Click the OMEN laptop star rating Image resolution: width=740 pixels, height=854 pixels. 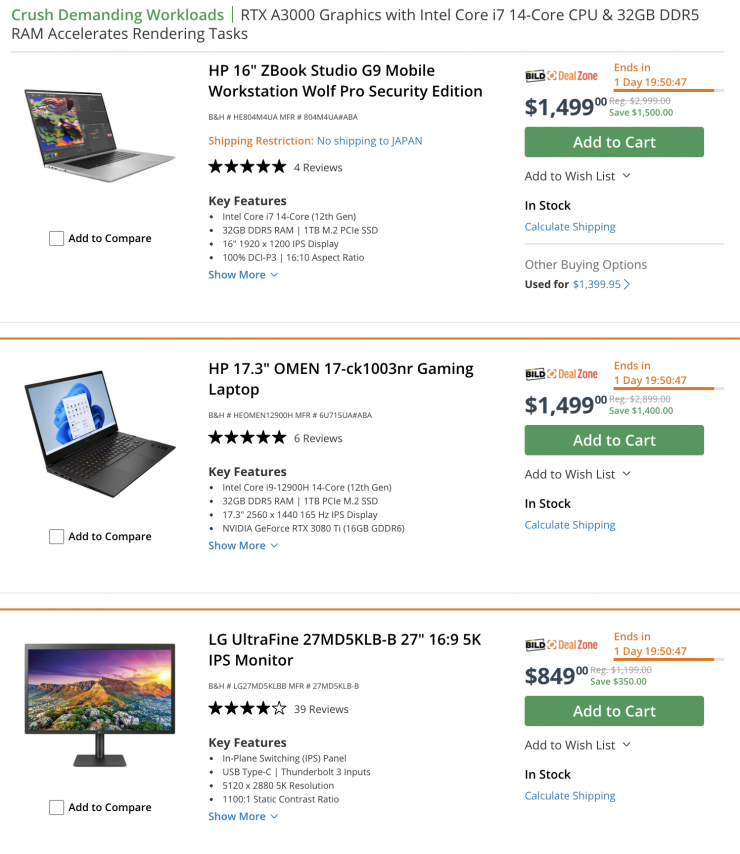pos(247,438)
